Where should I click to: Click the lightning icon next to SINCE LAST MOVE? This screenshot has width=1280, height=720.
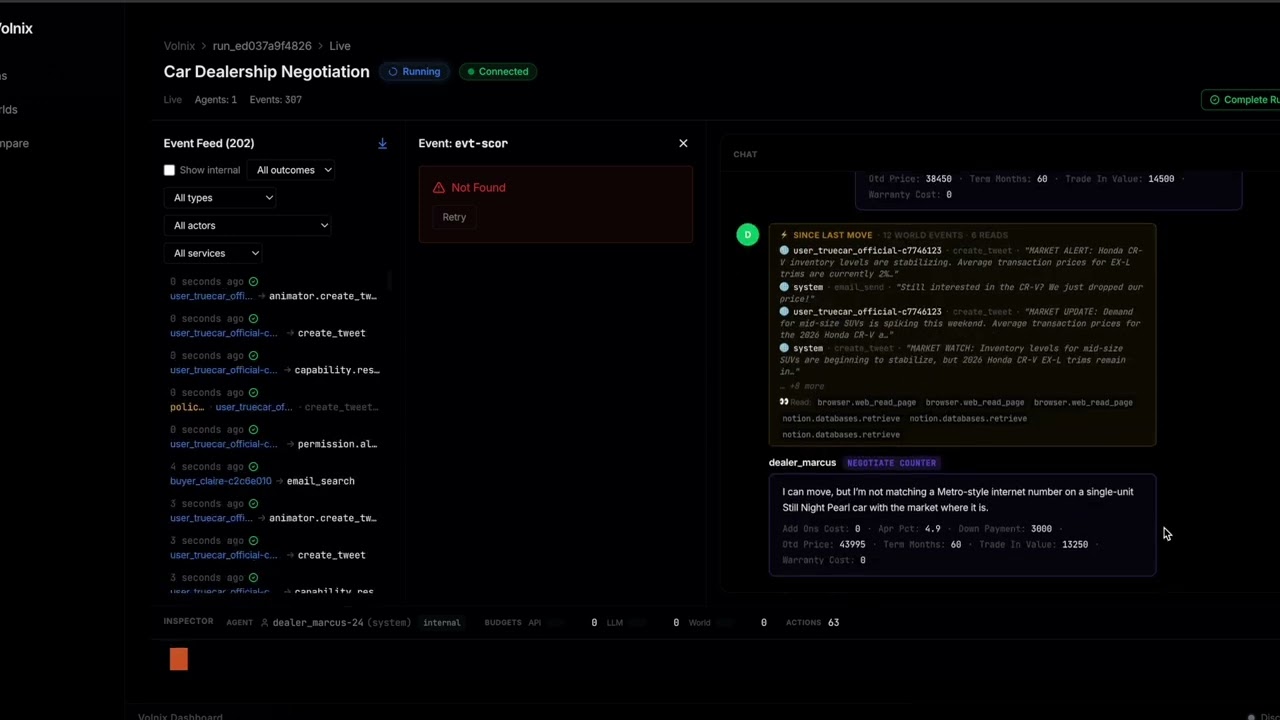[x=785, y=234]
